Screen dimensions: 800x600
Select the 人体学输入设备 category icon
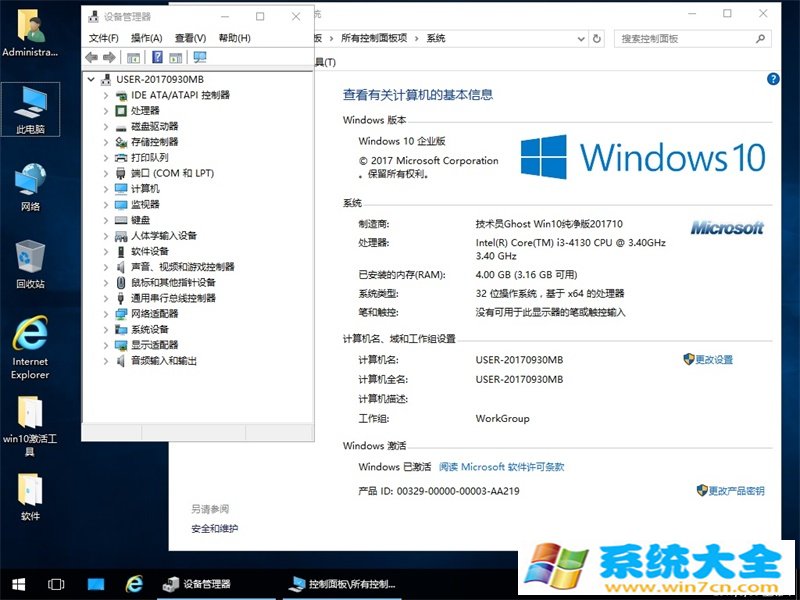121,236
